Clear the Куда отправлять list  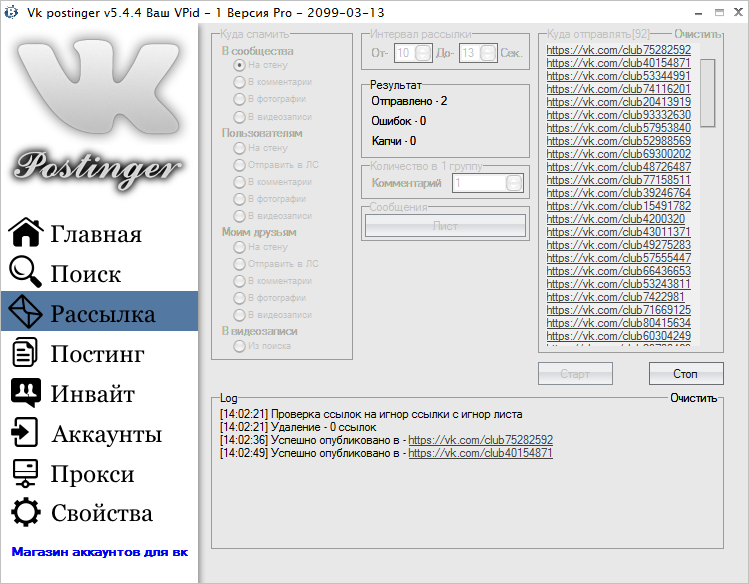[x=697, y=34]
